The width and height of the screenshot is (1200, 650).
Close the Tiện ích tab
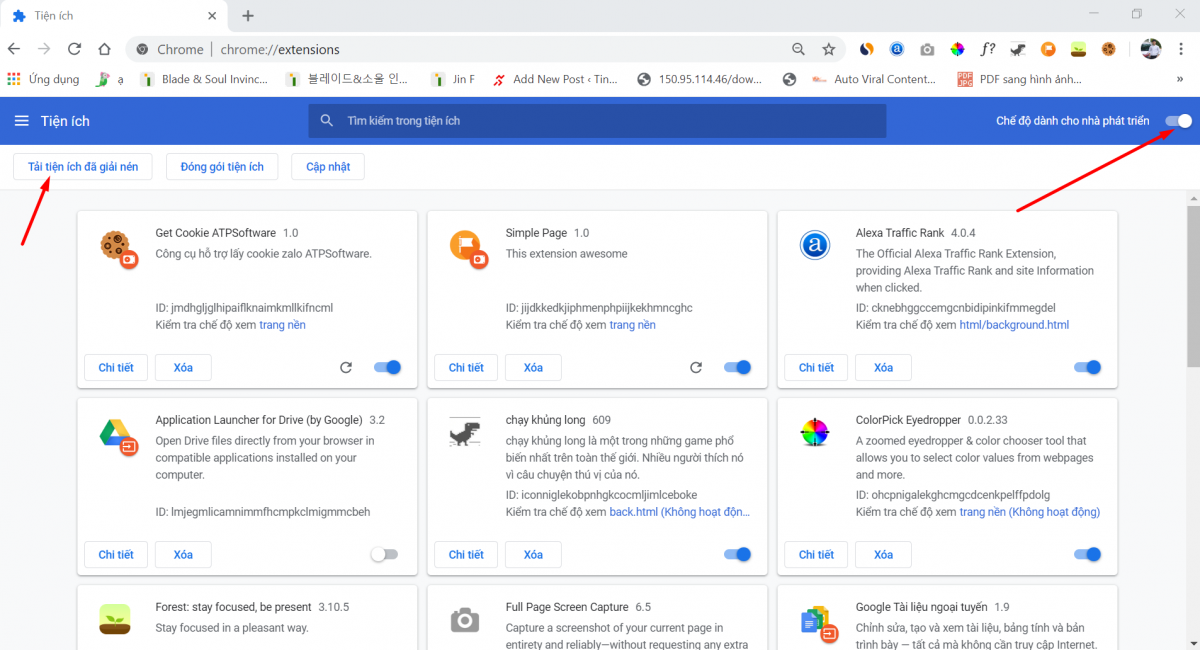(x=211, y=16)
